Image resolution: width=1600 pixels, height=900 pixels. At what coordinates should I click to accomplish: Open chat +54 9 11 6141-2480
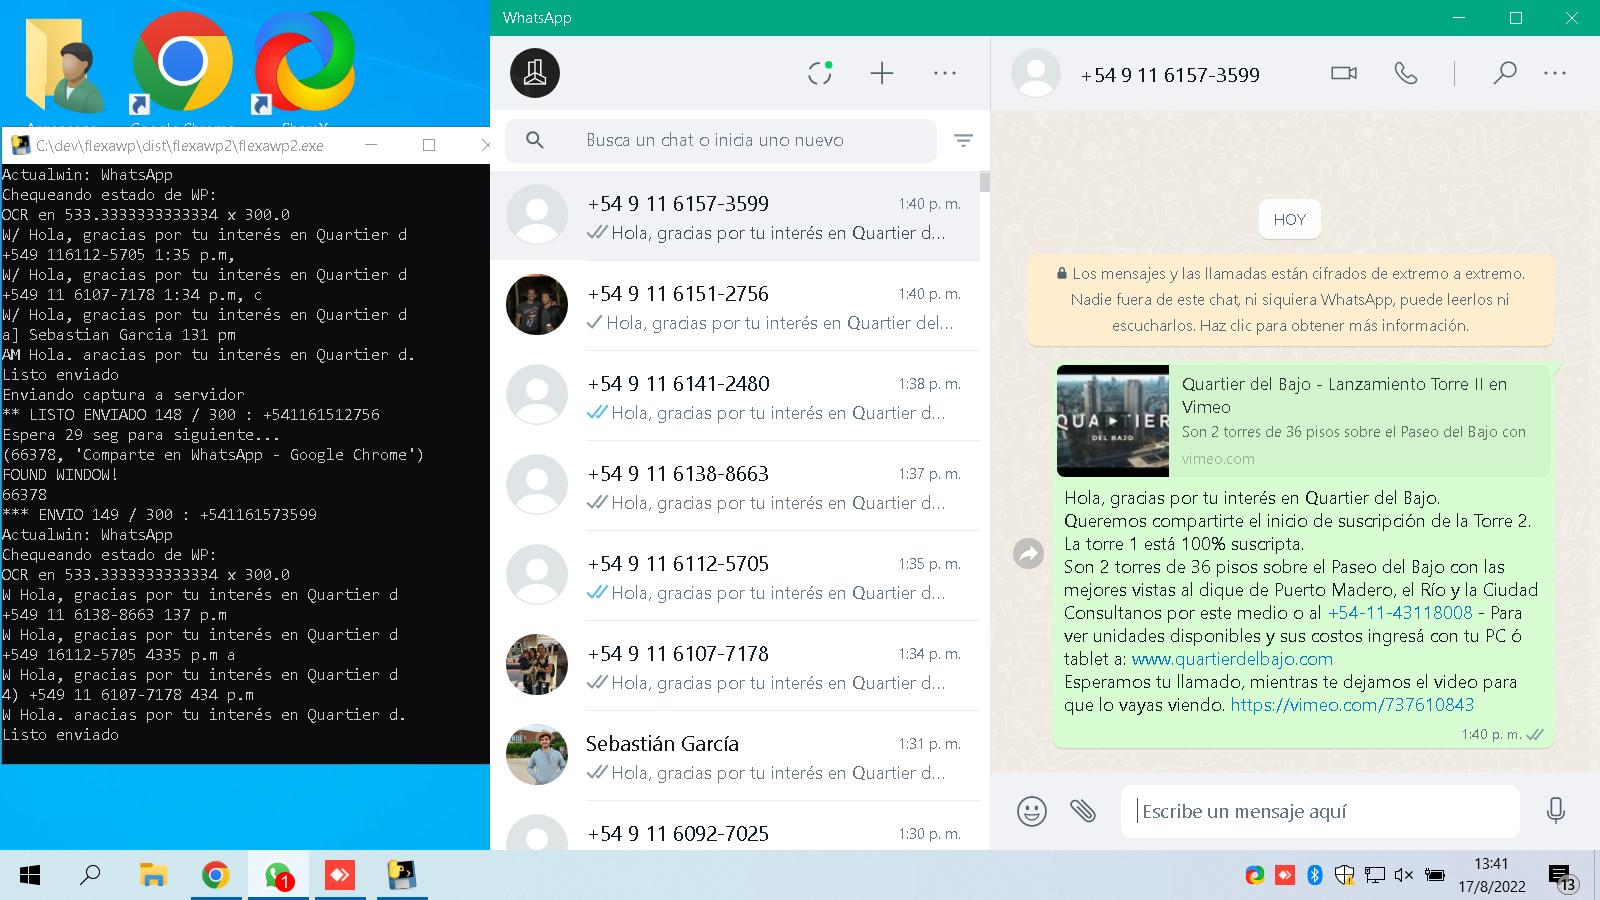point(735,396)
